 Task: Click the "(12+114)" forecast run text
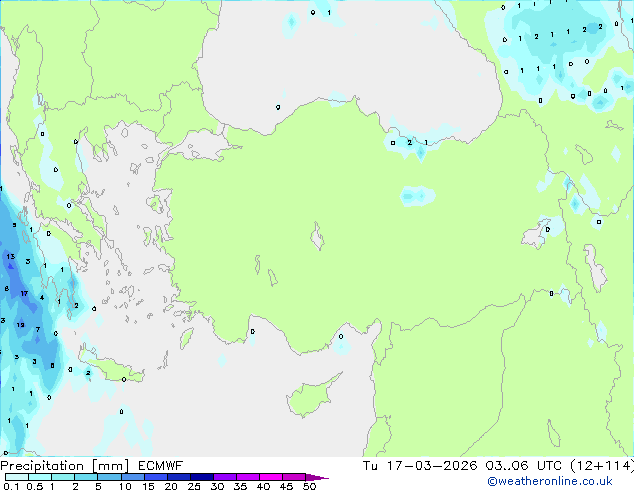602,466
